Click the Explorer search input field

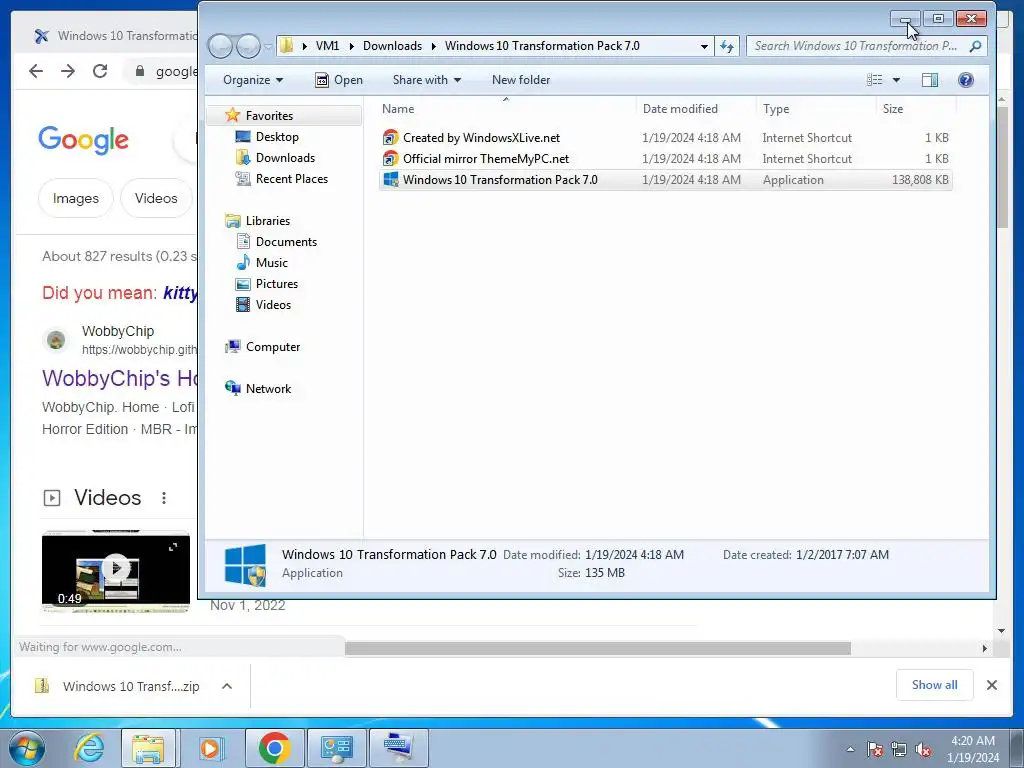pyautogui.click(x=856, y=46)
